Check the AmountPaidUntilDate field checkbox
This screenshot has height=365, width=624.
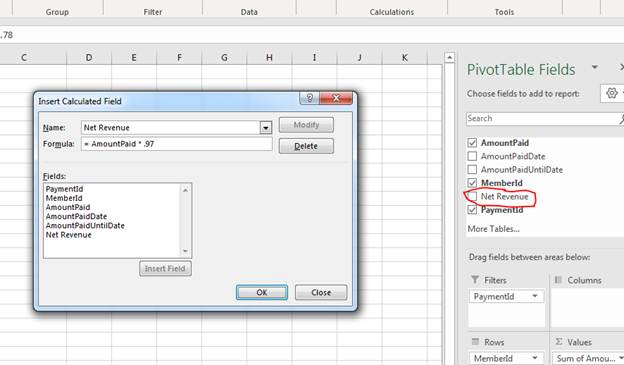(x=472, y=170)
